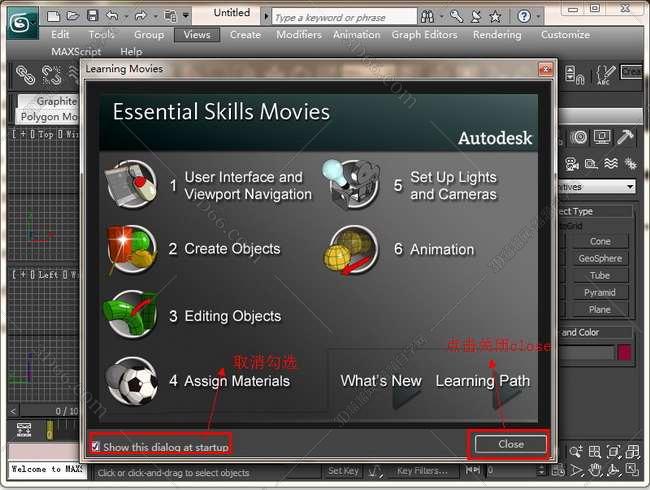Click the Tube object type button

pyautogui.click(x=600, y=275)
